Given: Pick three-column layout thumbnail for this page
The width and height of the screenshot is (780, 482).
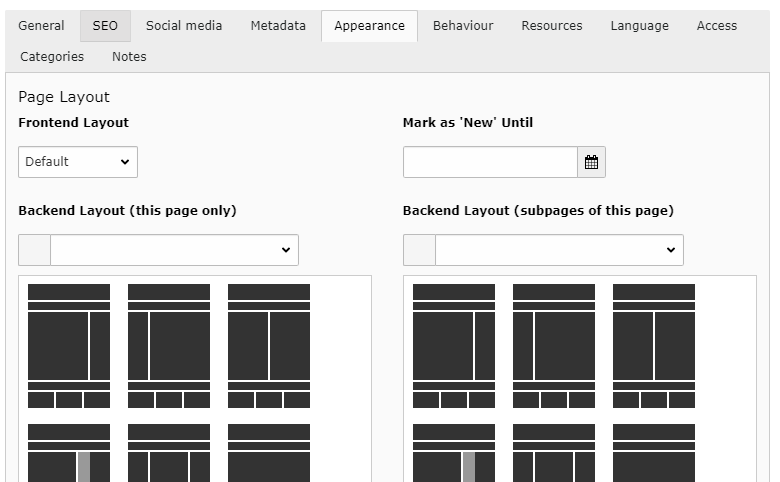Looking at the screenshot, I should click(169, 453).
